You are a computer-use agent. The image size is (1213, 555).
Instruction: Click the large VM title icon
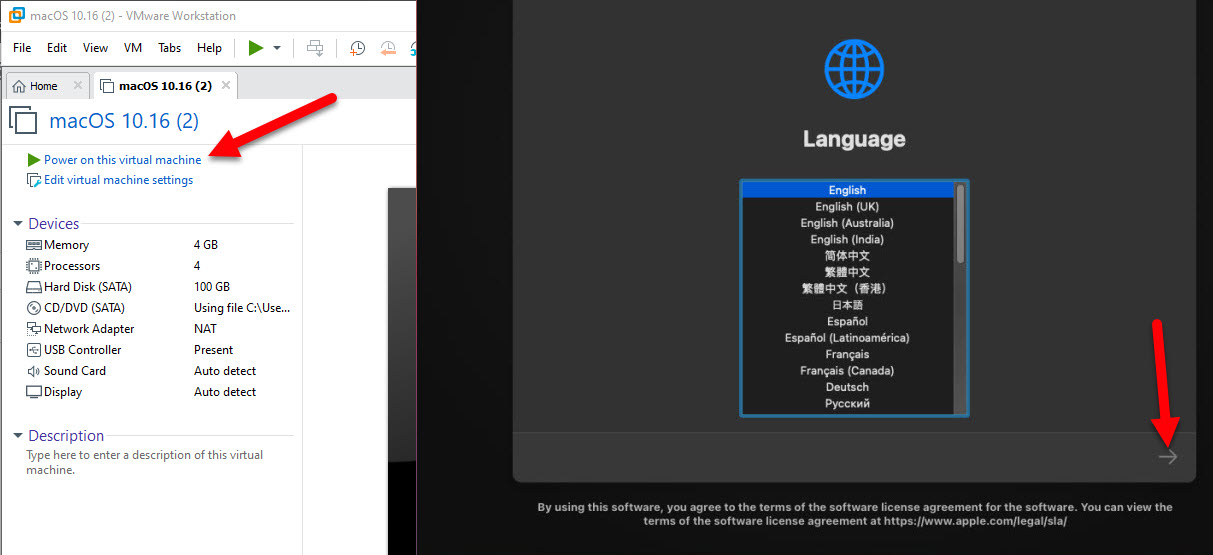click(x=23, y=121)
